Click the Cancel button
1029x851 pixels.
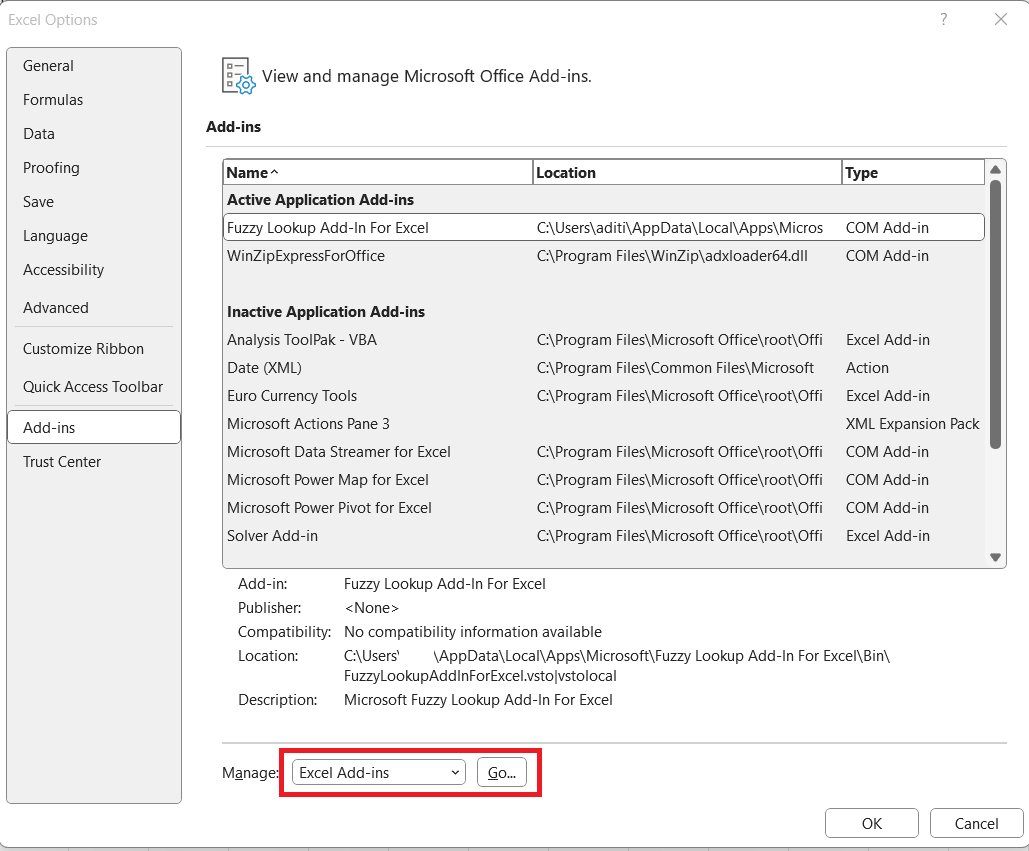point(976,823)
